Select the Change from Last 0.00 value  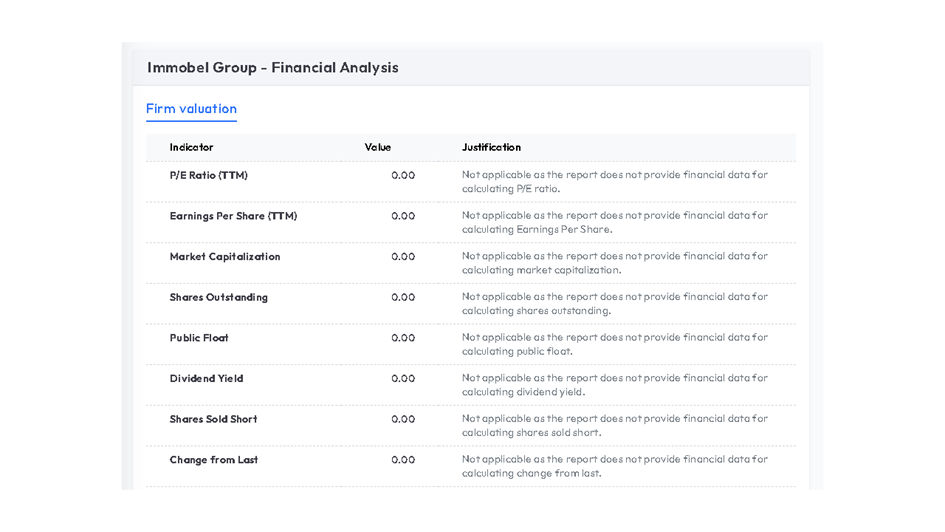pyautogui.click(x=402, y=460)
